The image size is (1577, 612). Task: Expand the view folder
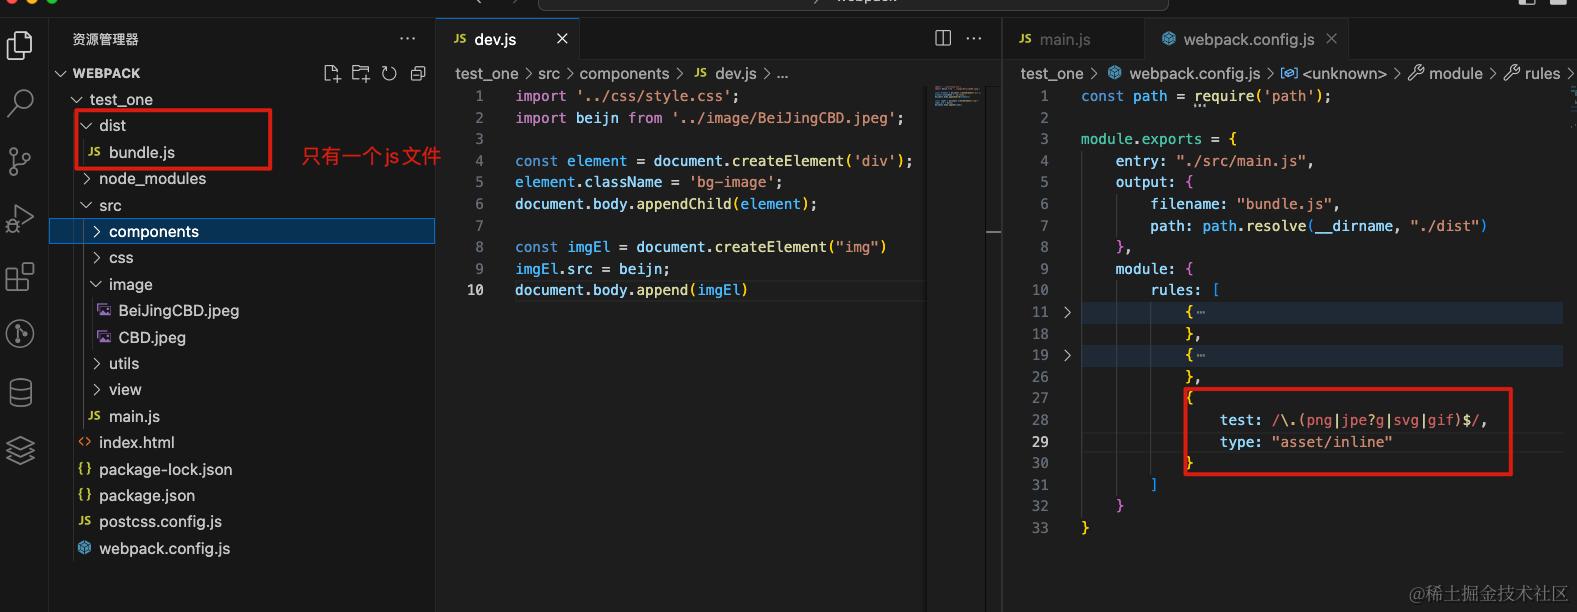(97, 389)
